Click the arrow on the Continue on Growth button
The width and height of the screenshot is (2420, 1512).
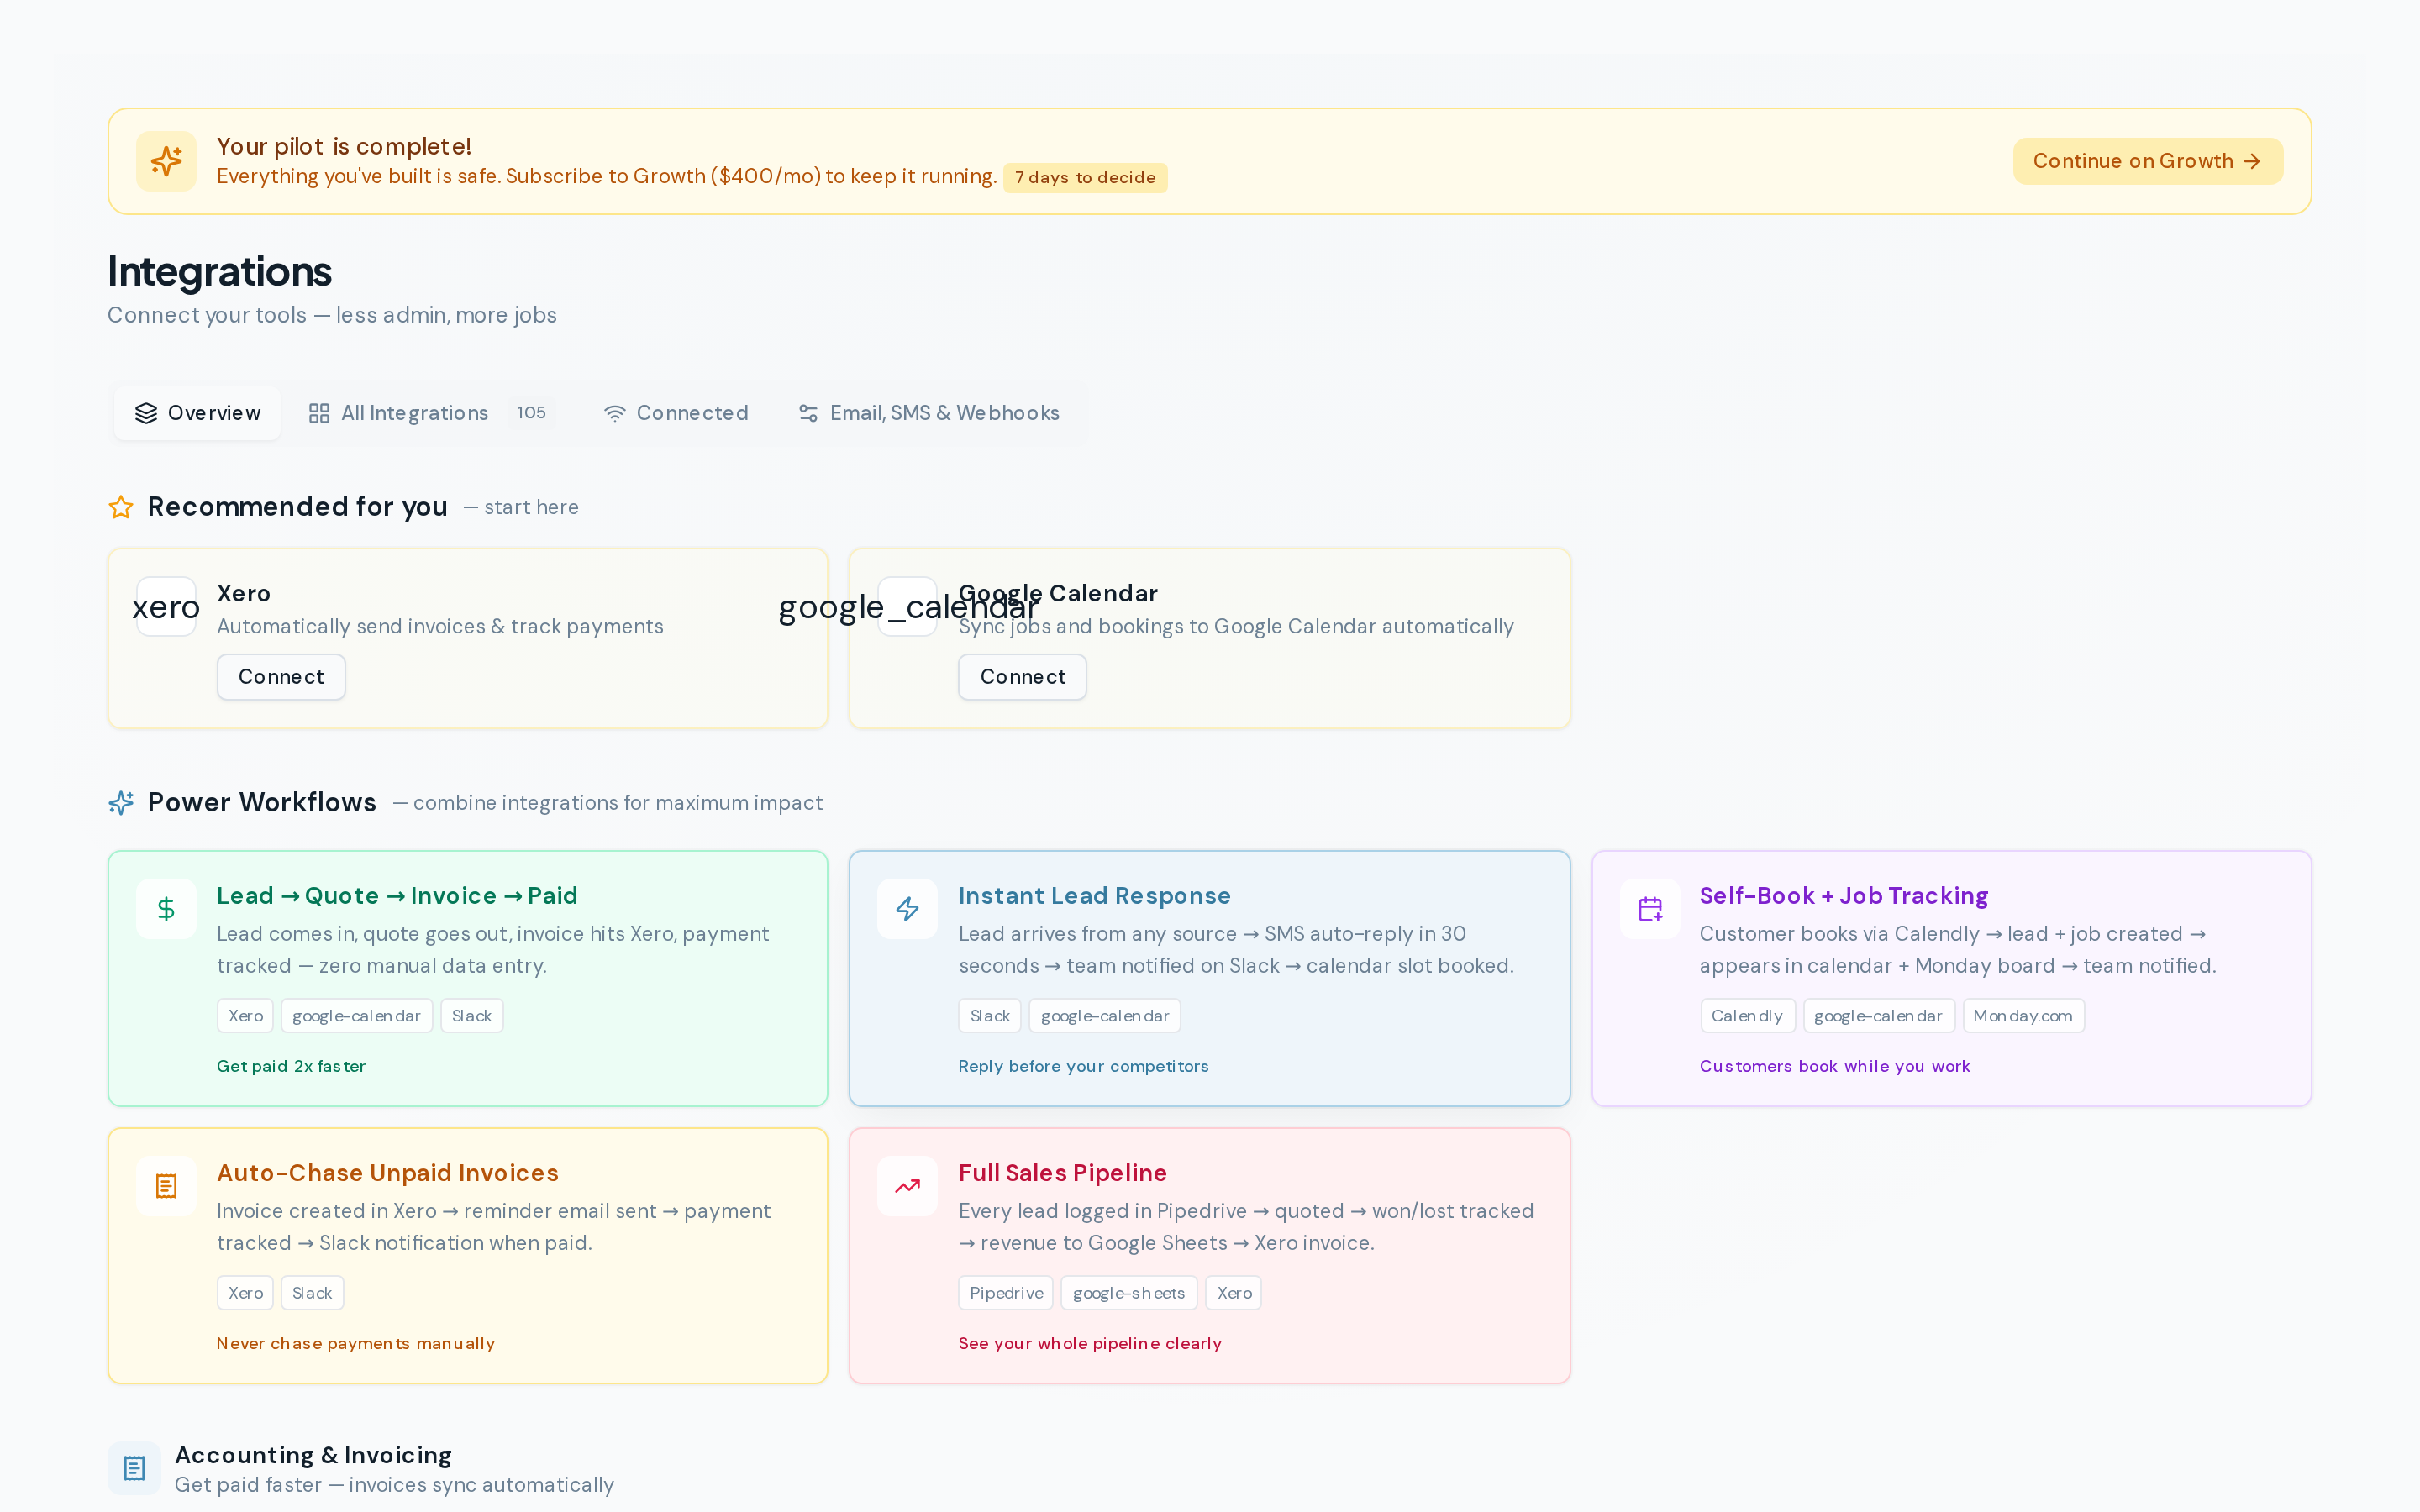(2252, 161)
